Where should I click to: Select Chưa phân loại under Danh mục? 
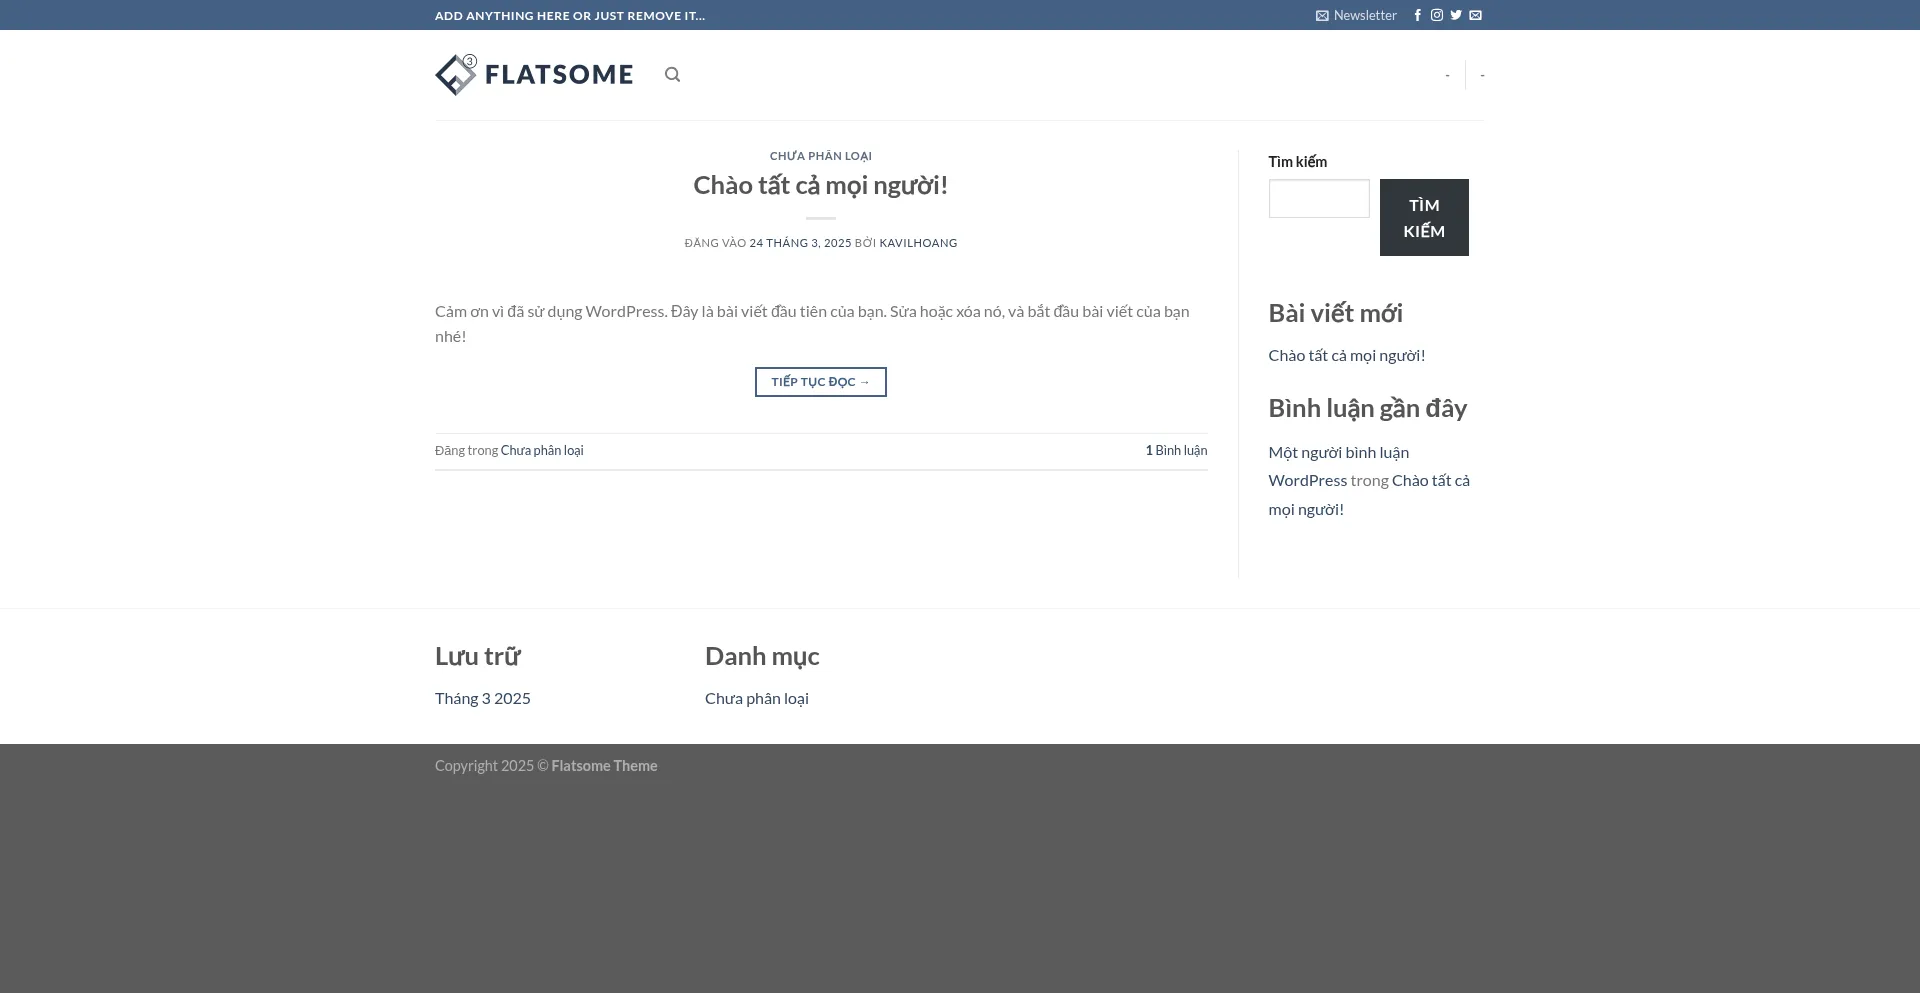pos(756,699)
